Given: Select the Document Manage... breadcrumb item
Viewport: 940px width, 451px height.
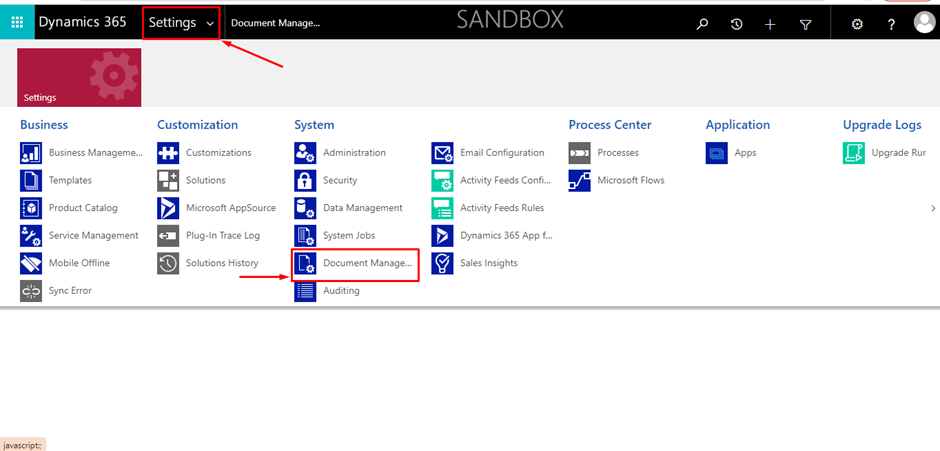Looking at the screenshot, I should (x=276, y=23).
